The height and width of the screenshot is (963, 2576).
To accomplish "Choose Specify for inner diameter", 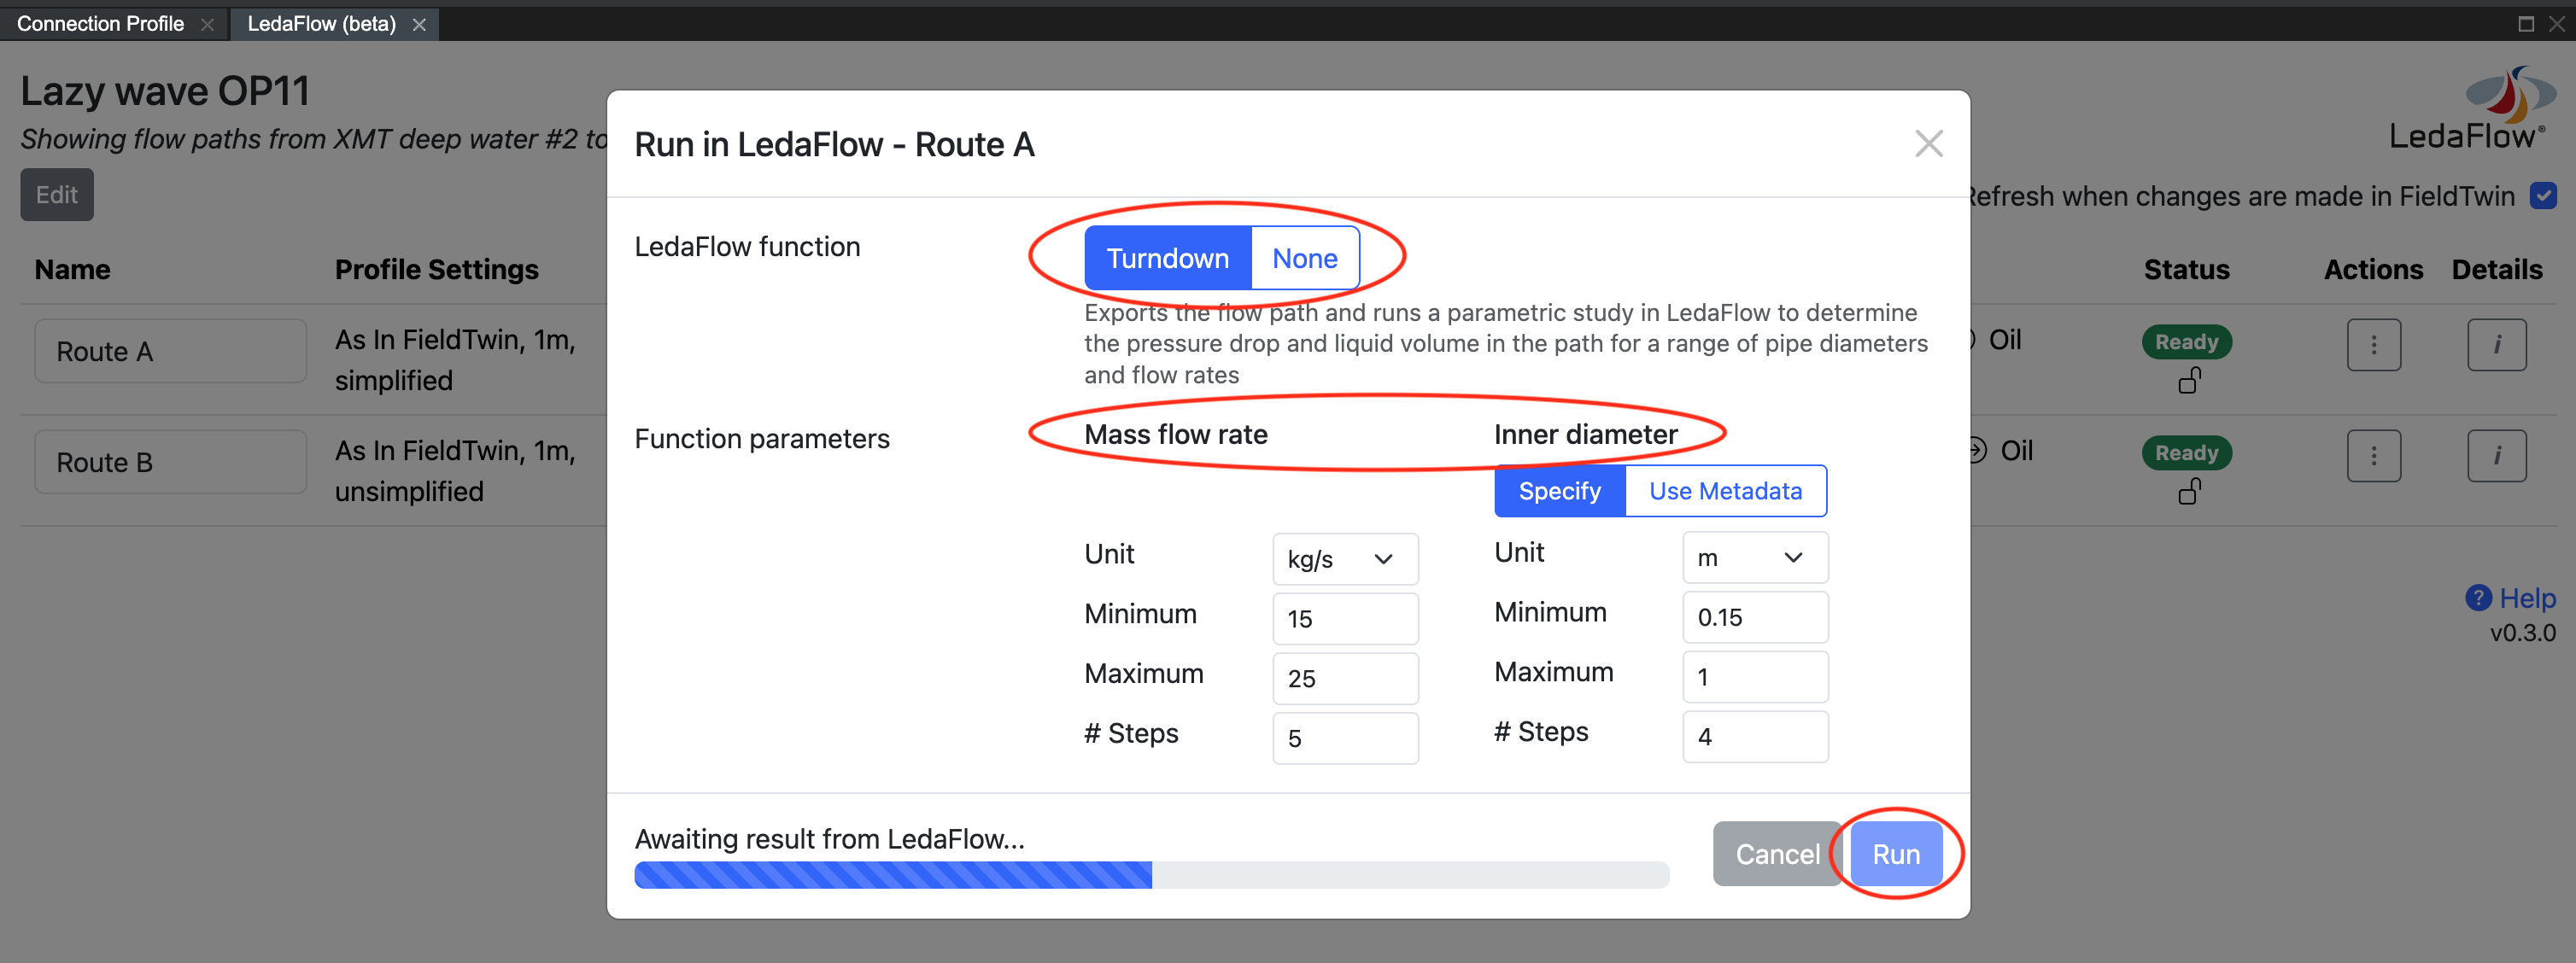I will point(1559,491).
